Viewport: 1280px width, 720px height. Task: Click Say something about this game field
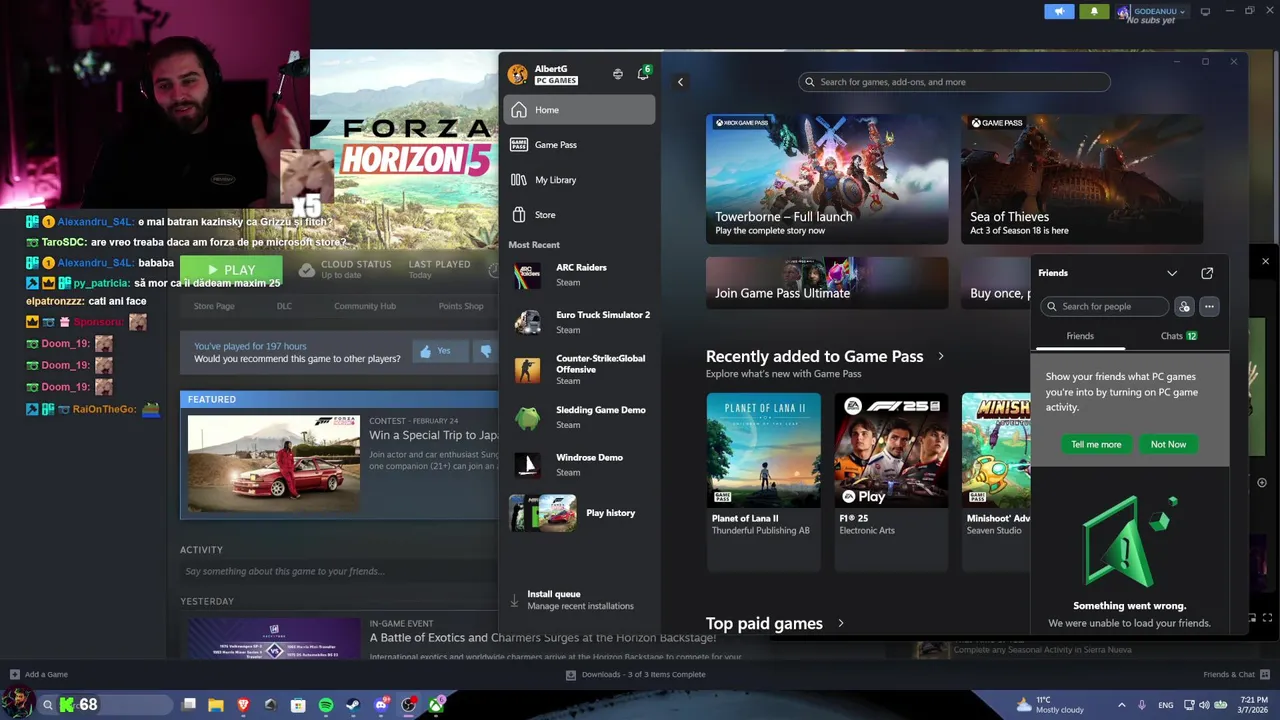(x=338, y=571)
